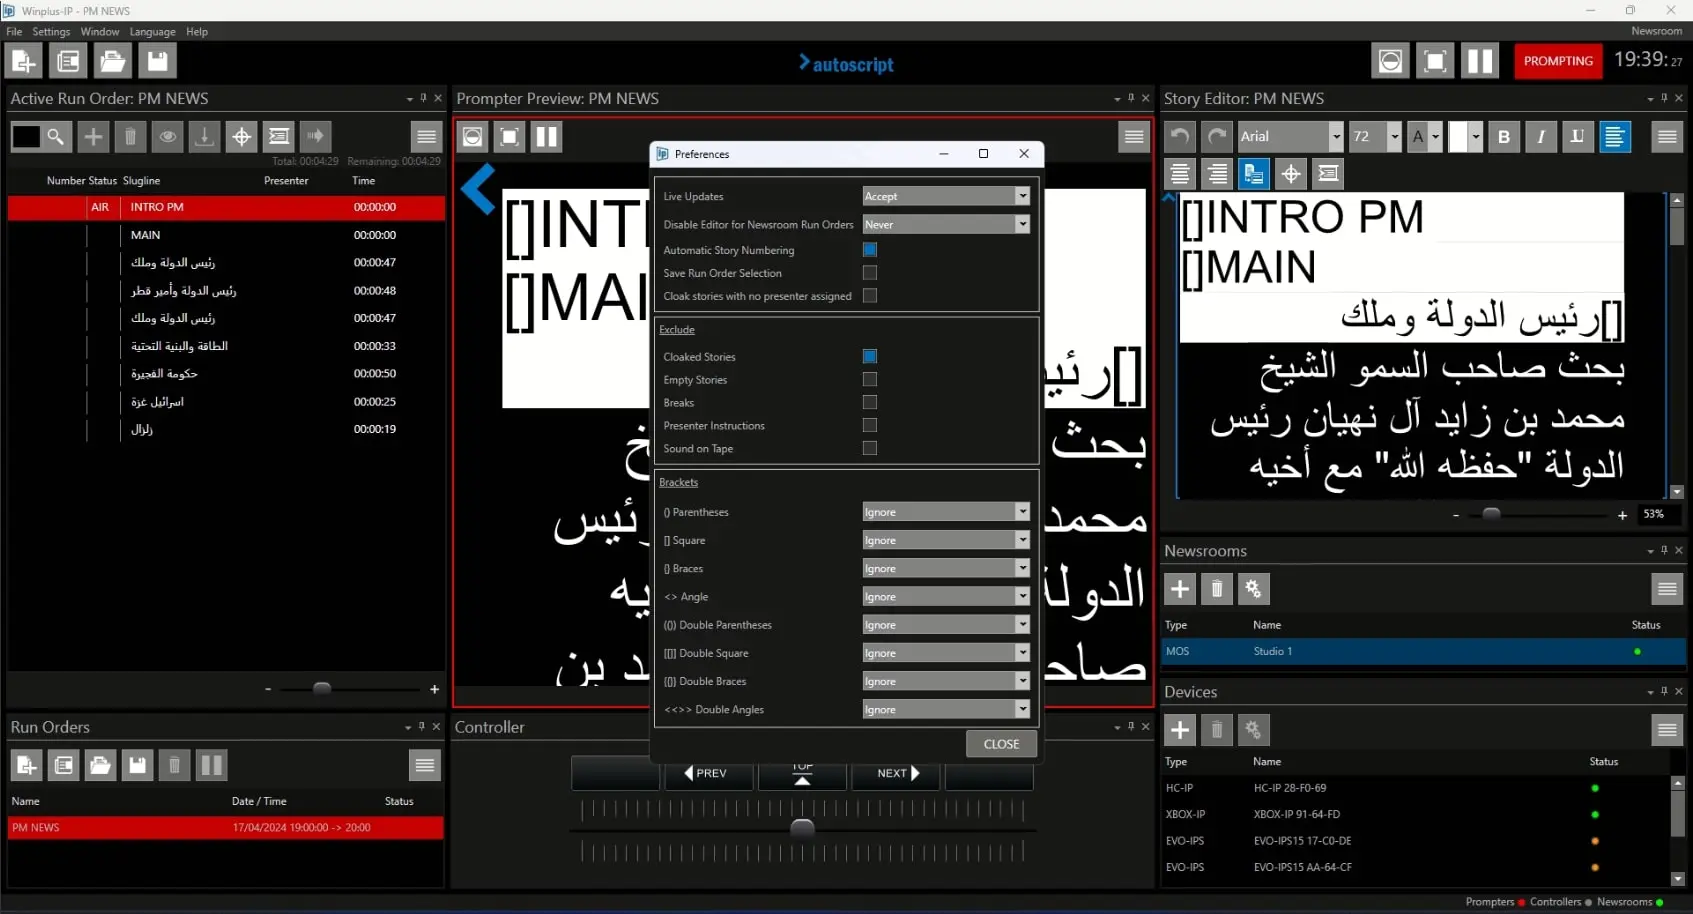The image size is (1693, 914).
Task: Click the CLOSE button in Preferences
Action: (1001, 744)
